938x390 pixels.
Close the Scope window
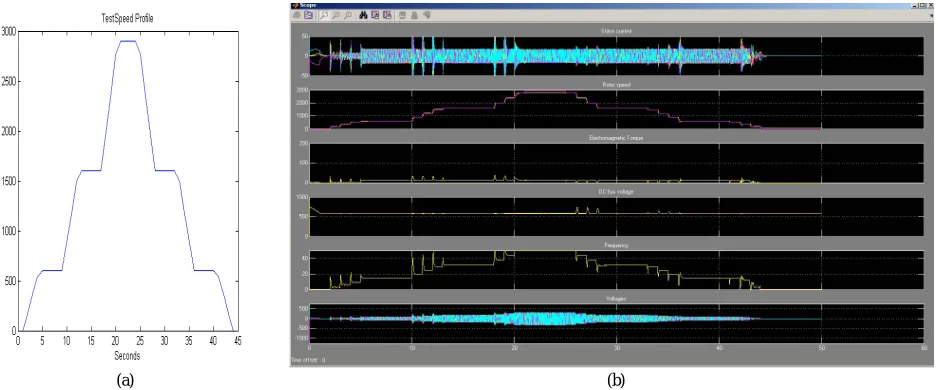click(x=931, y=5)
